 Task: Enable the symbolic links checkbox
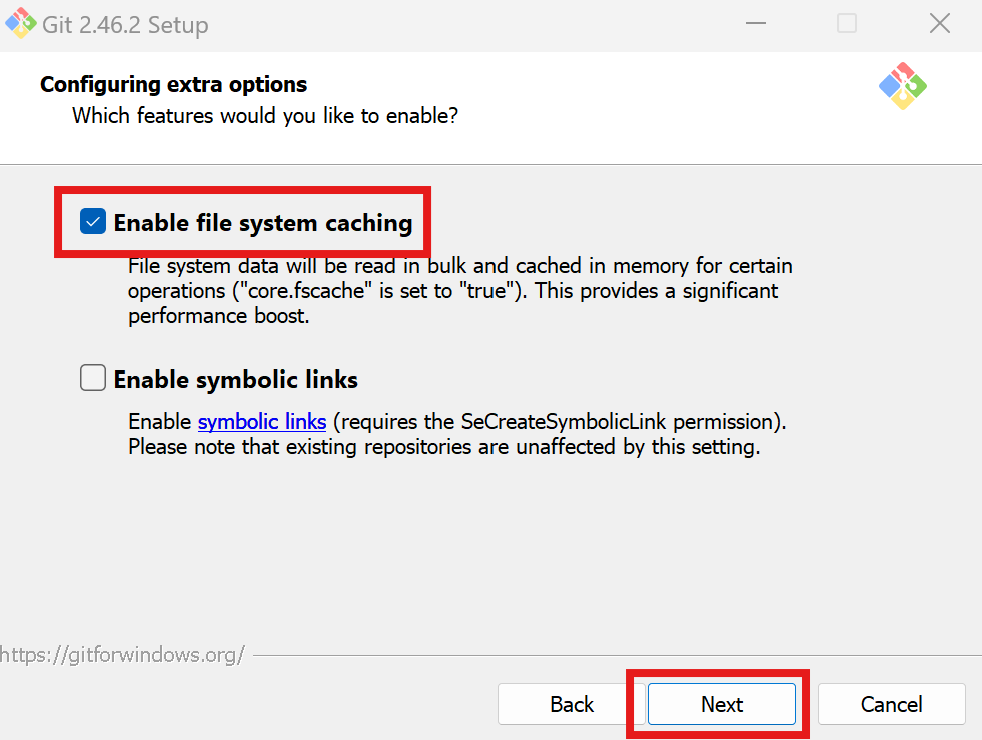(x=93, y=378)
